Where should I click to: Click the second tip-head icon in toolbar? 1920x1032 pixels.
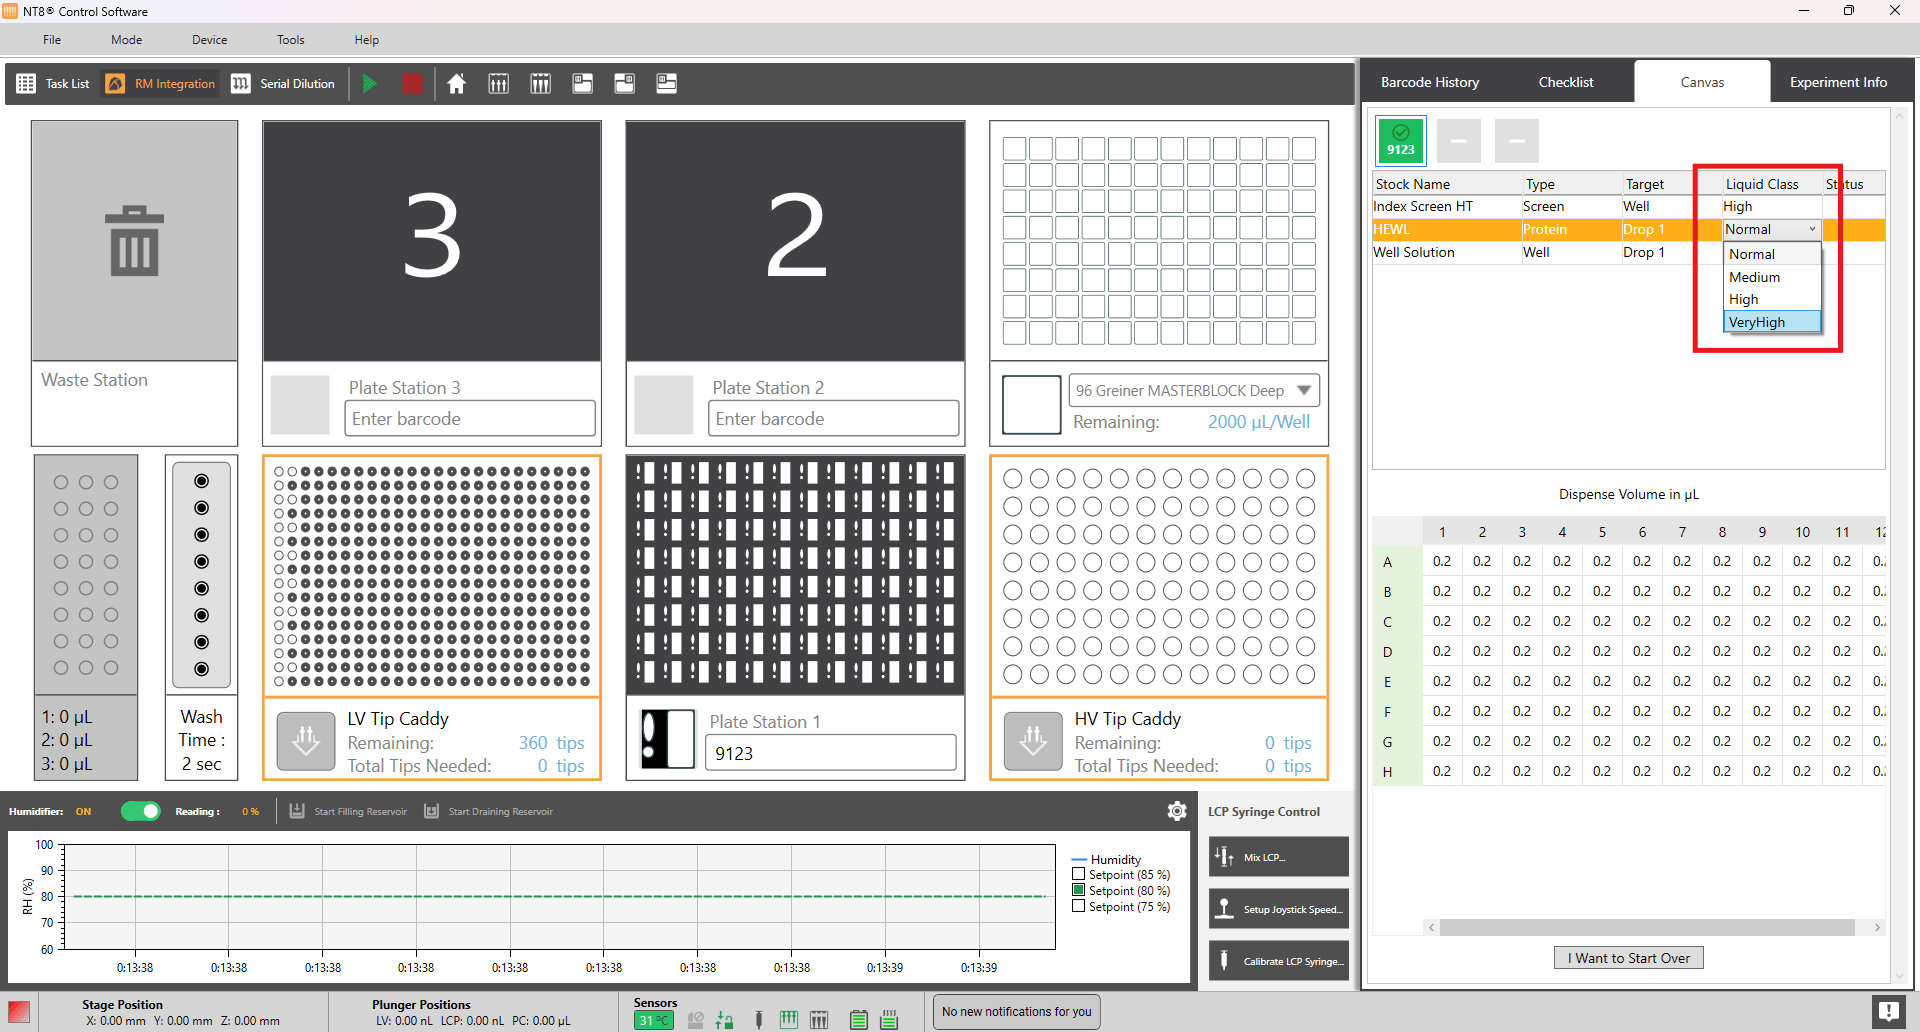click(x=540, y=84)
